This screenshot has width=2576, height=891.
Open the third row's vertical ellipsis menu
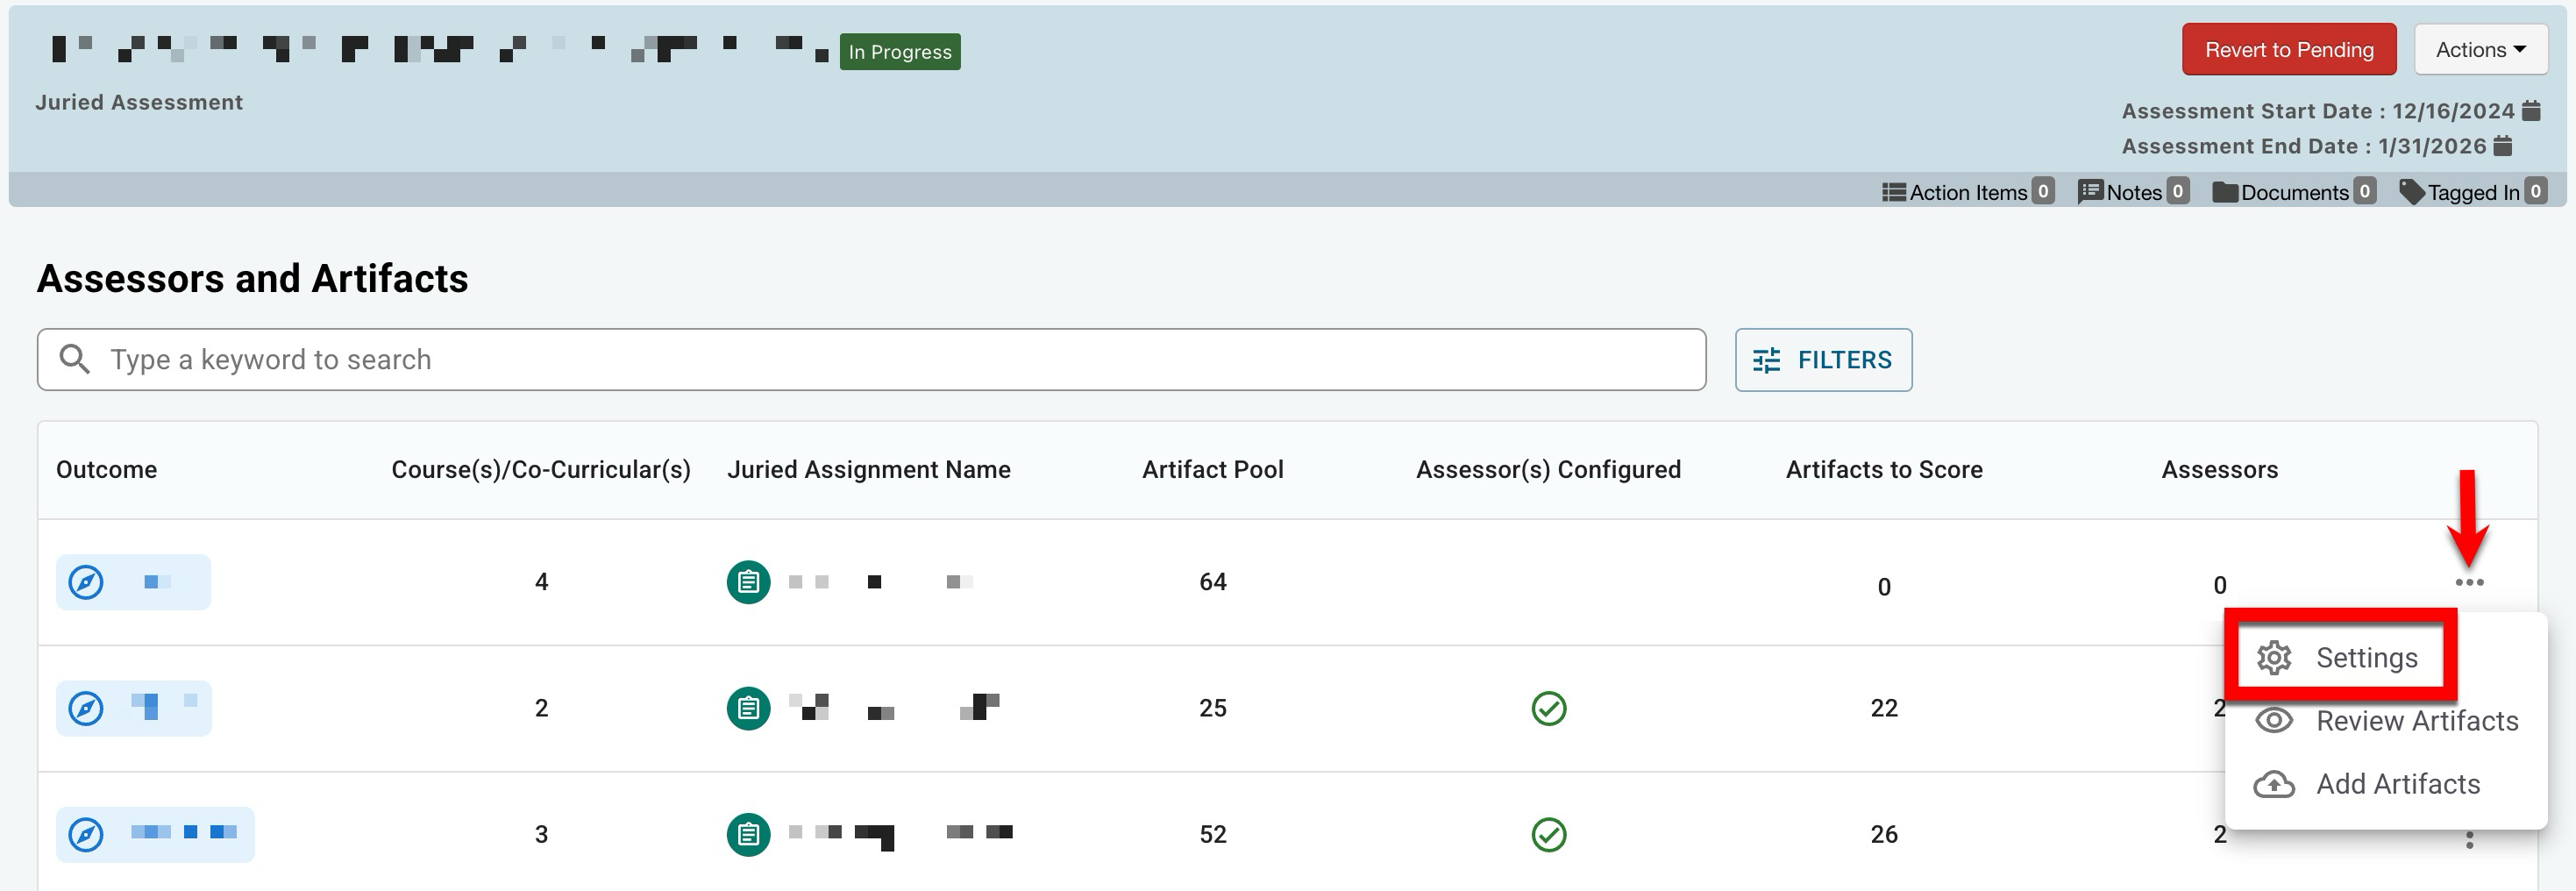pyautogui.click(x=2469, y=840)
